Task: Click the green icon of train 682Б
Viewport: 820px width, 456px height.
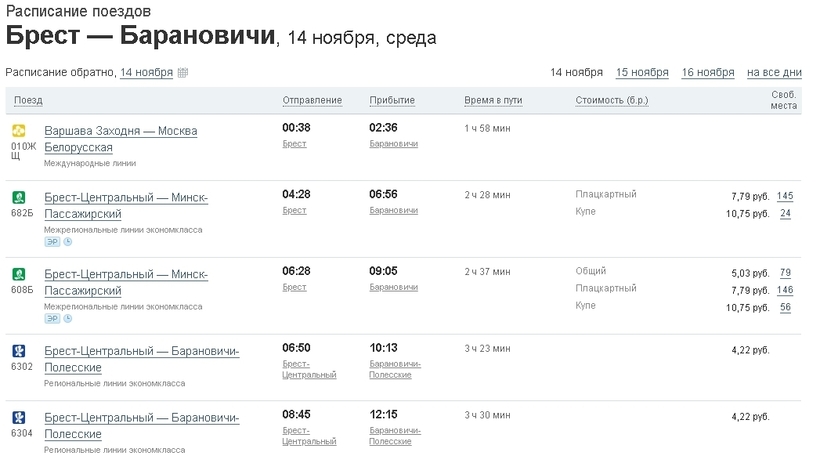Action: click(x=18, y=197)
